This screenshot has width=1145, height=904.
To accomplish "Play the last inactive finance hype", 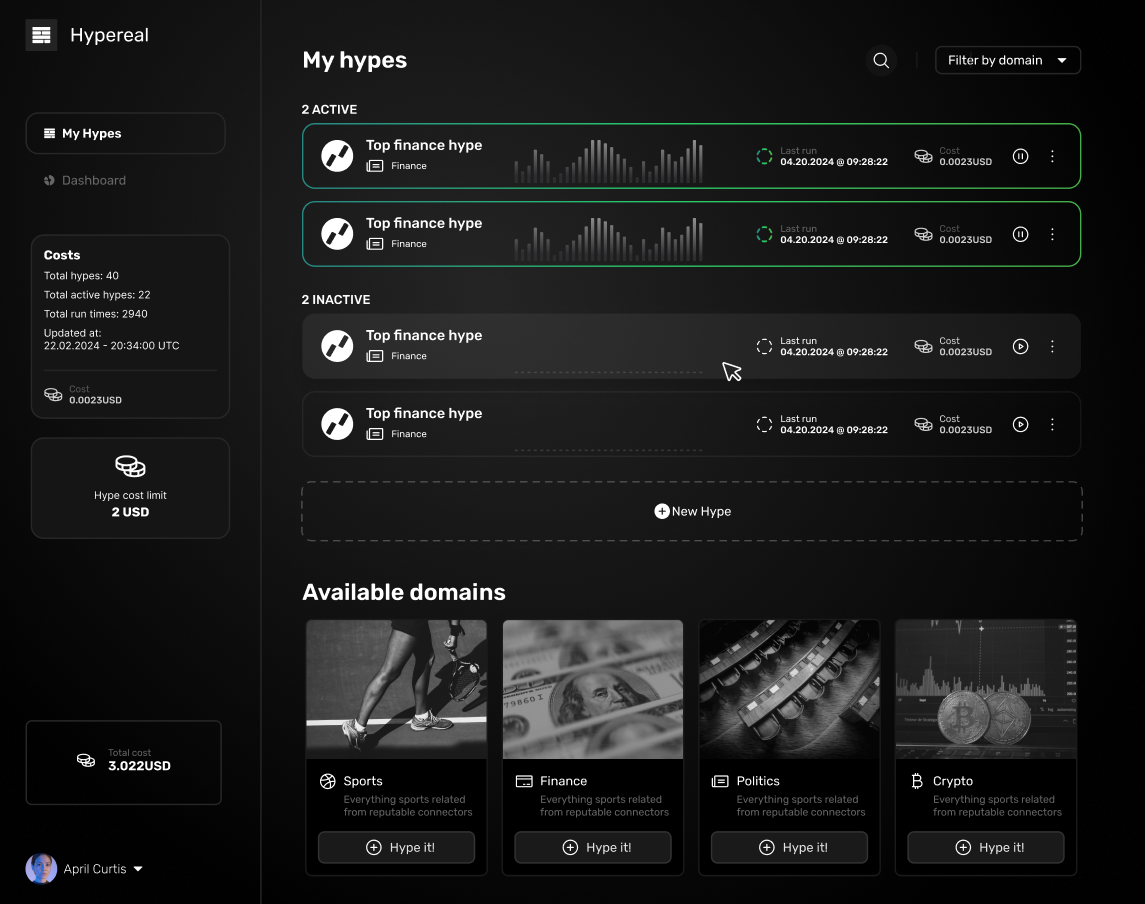I will (1020, 424).
